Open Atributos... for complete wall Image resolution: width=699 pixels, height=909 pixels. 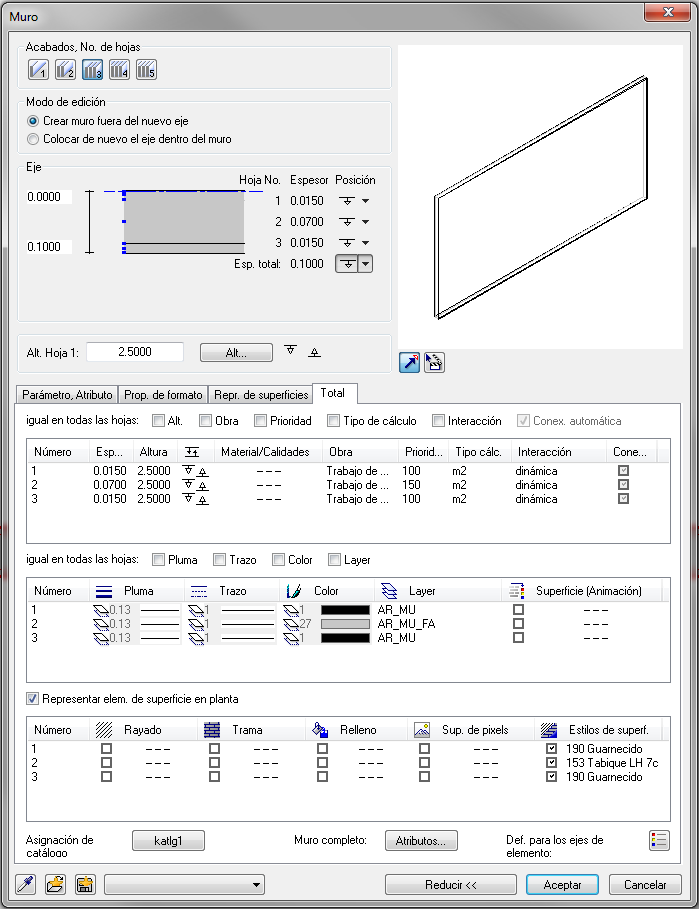421,841
